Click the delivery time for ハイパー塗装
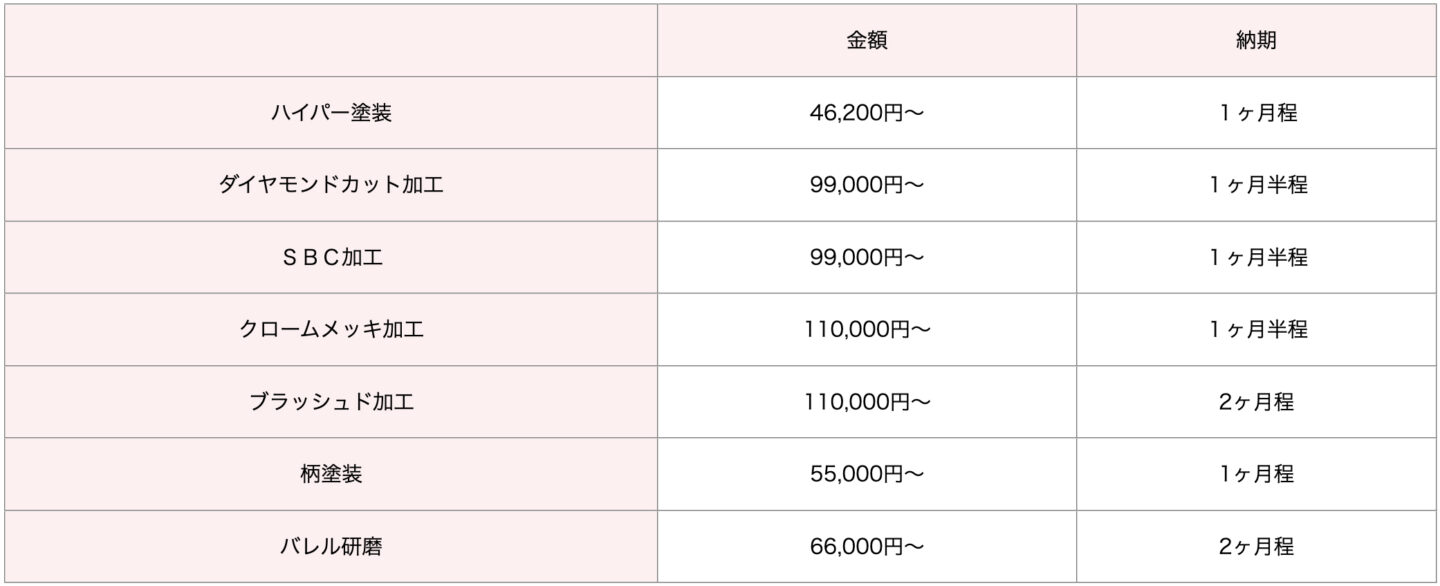This screenshot has height=586, width=1440. [1256, 113]
